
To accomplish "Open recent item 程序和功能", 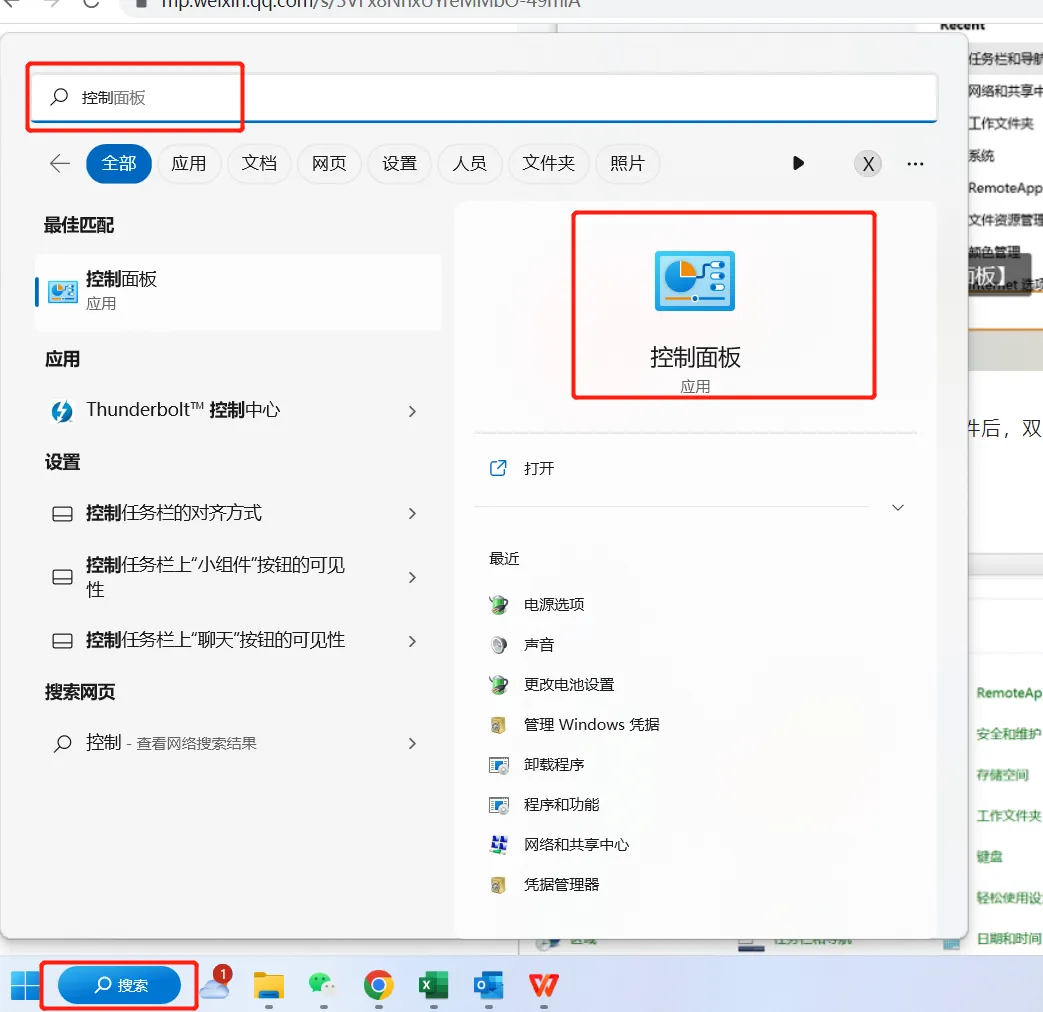I will click(561, 804).
